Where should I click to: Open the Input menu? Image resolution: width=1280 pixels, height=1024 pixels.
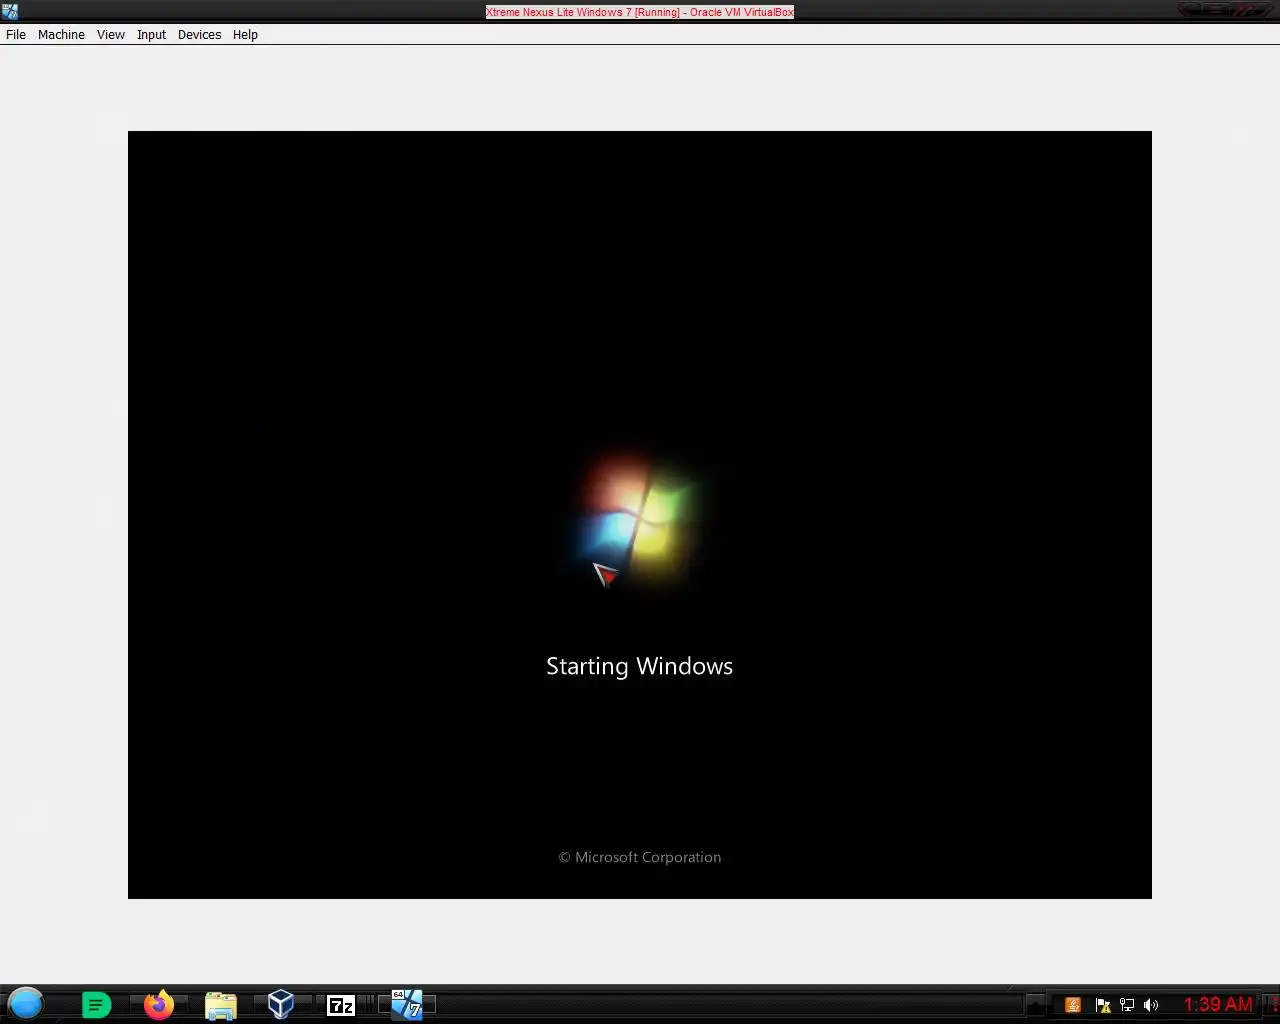[x=152, y=34]
